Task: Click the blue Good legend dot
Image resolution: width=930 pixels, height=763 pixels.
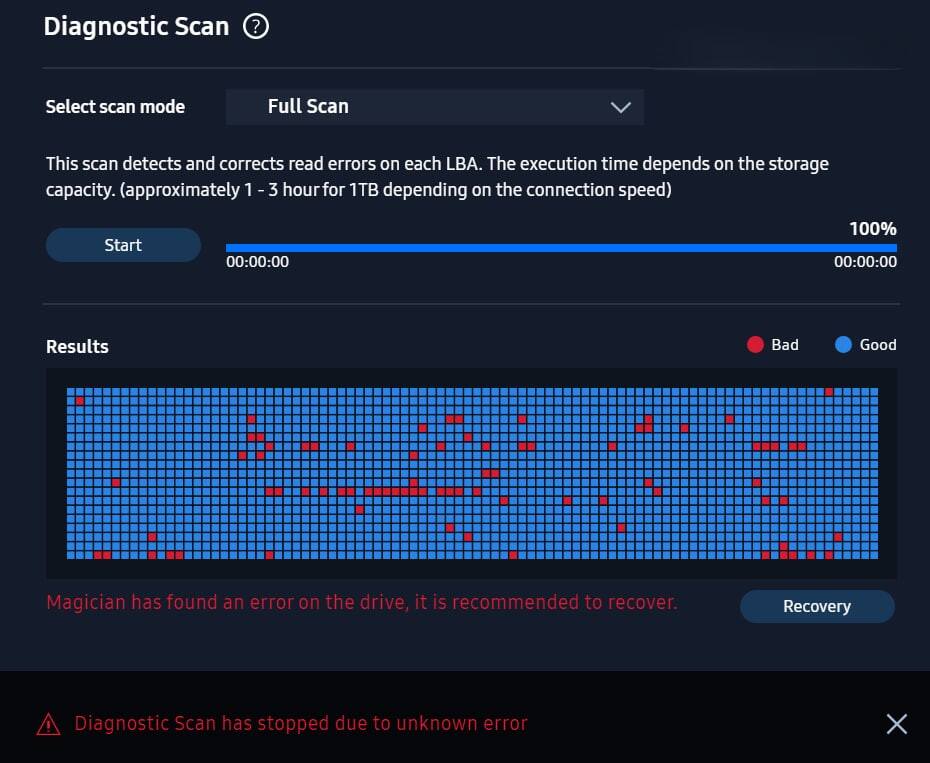Action: [x=843, y=345]
